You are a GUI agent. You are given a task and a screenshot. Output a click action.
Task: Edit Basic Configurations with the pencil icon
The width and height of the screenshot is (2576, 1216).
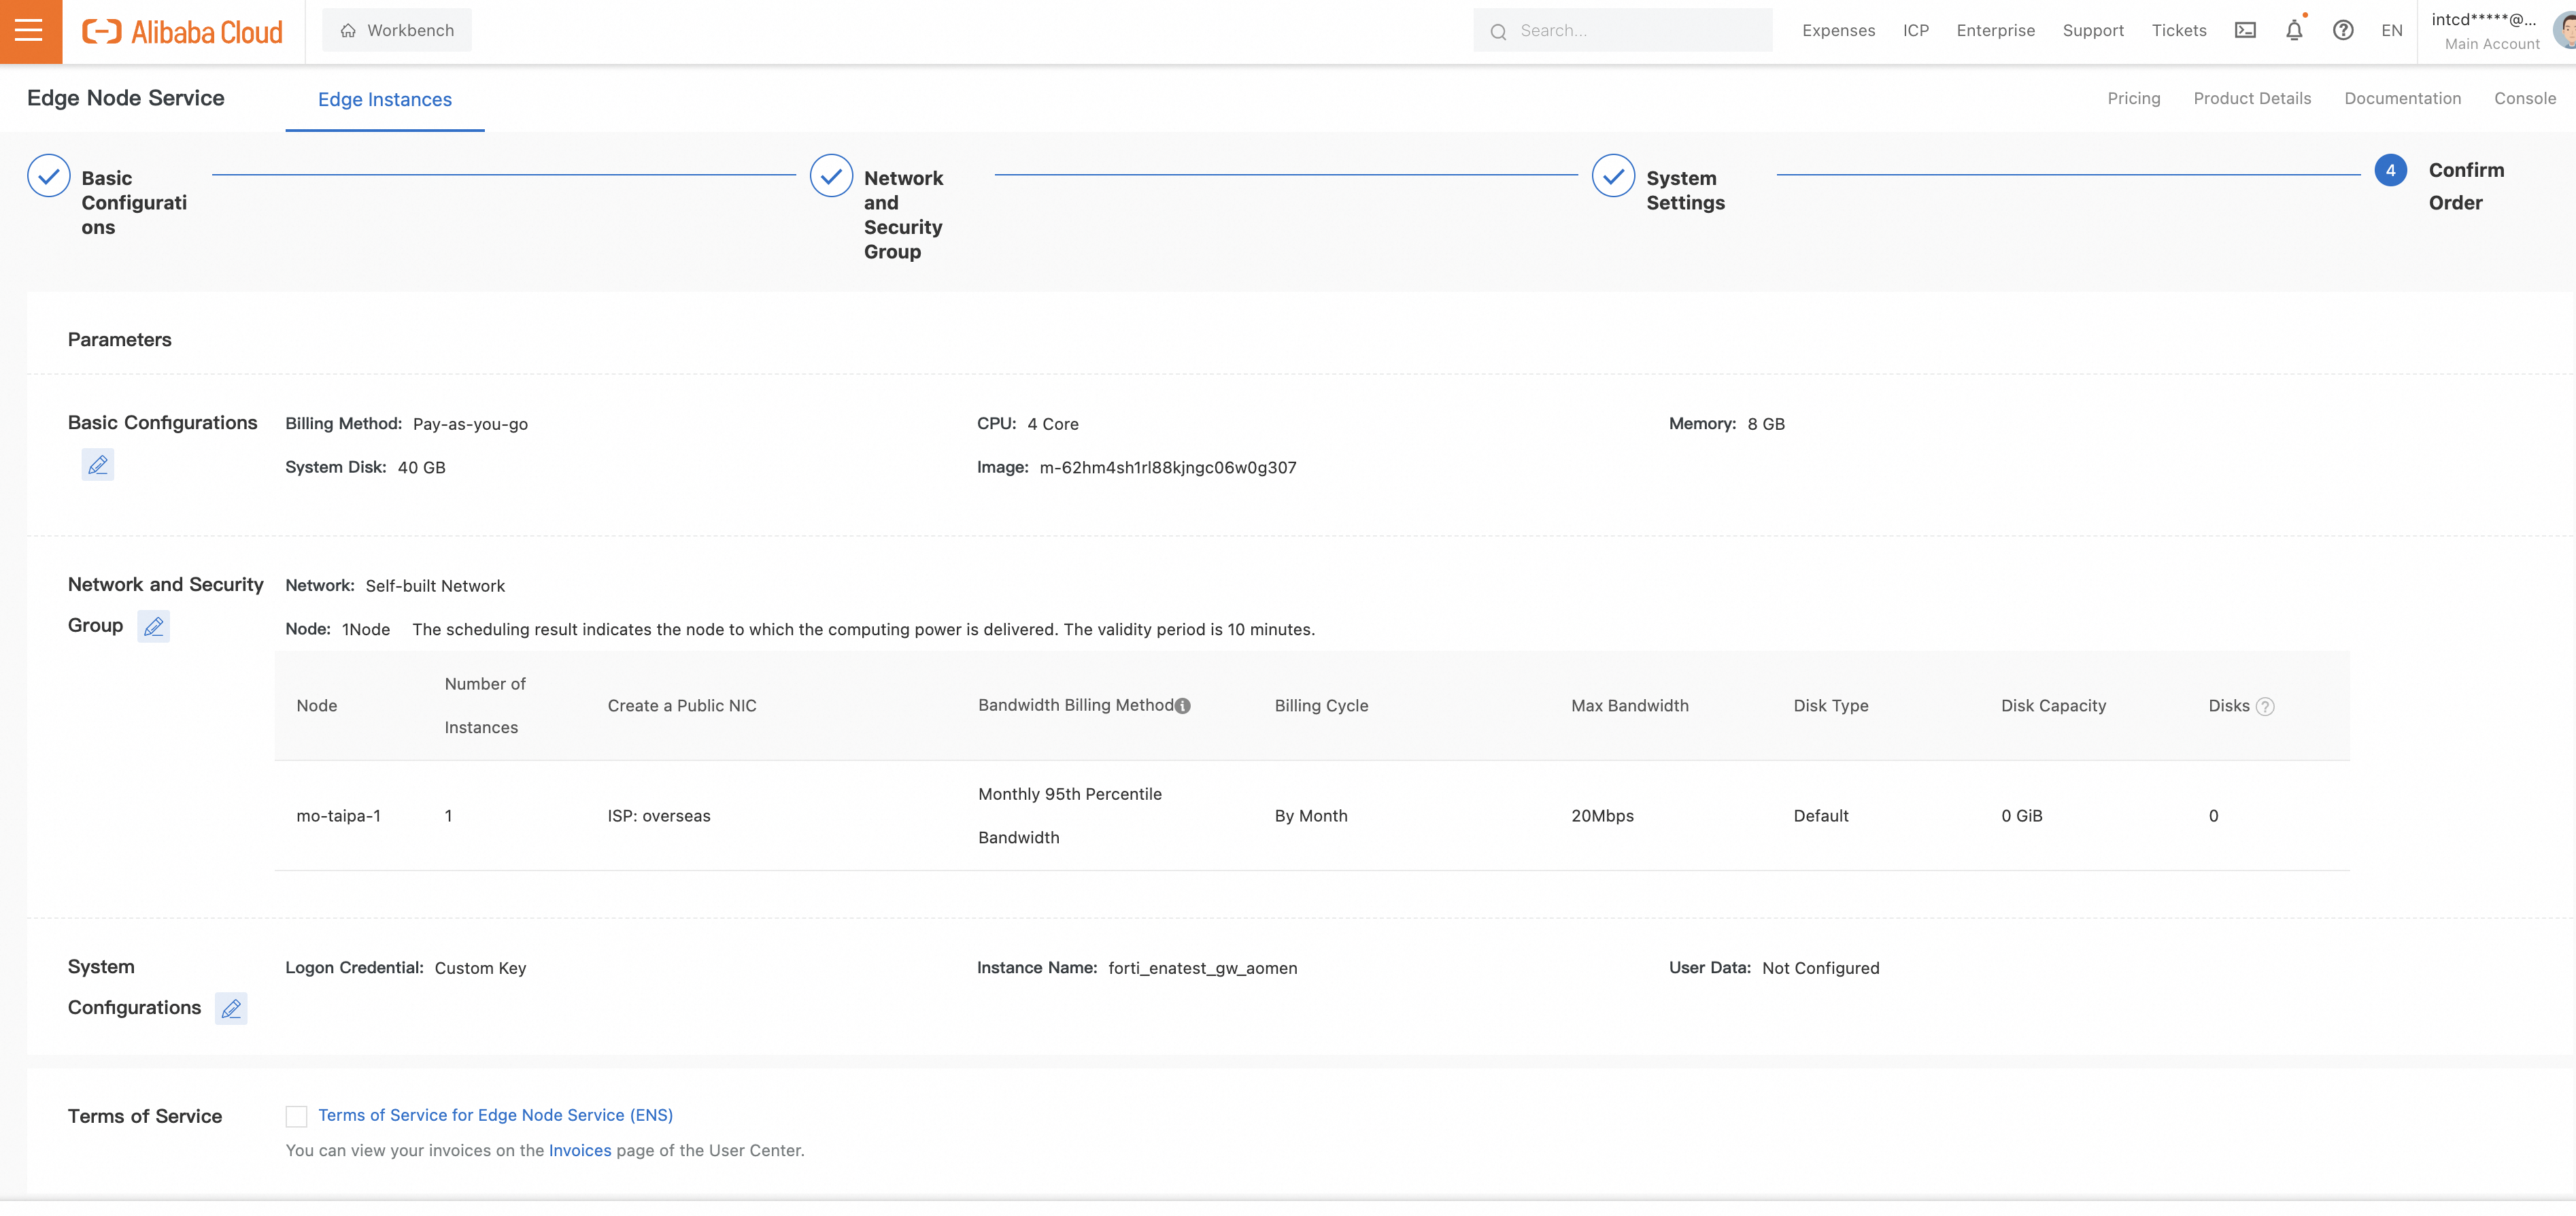pos(98,465)
